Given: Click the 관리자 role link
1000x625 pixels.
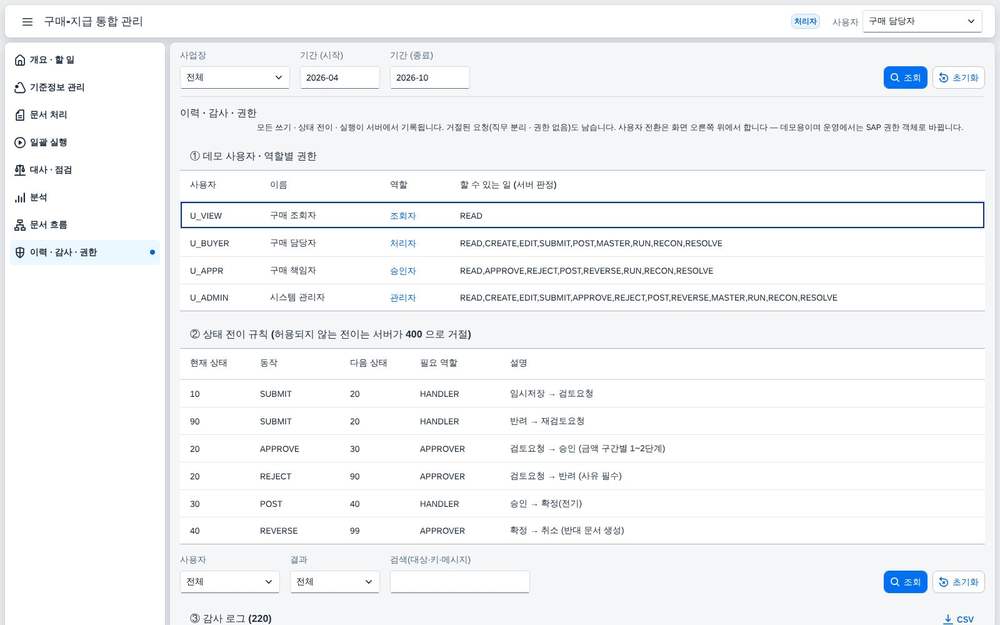Looking at the screenshot, I should (x=402, y=297).
